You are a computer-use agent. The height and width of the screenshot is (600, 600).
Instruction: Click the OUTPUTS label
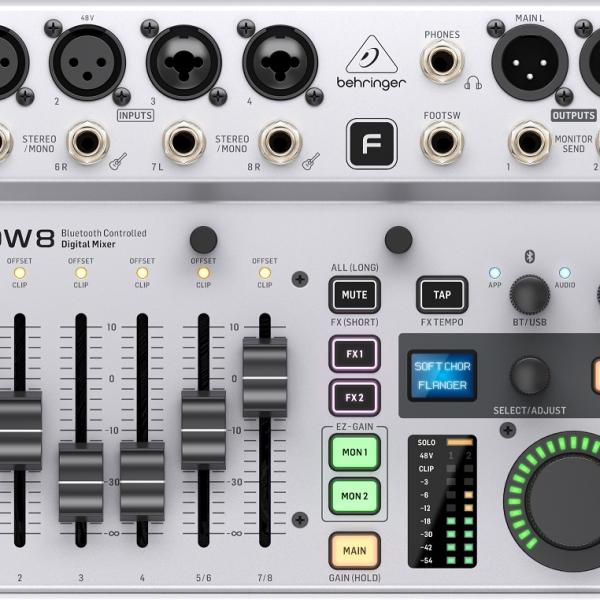[574, 116]
